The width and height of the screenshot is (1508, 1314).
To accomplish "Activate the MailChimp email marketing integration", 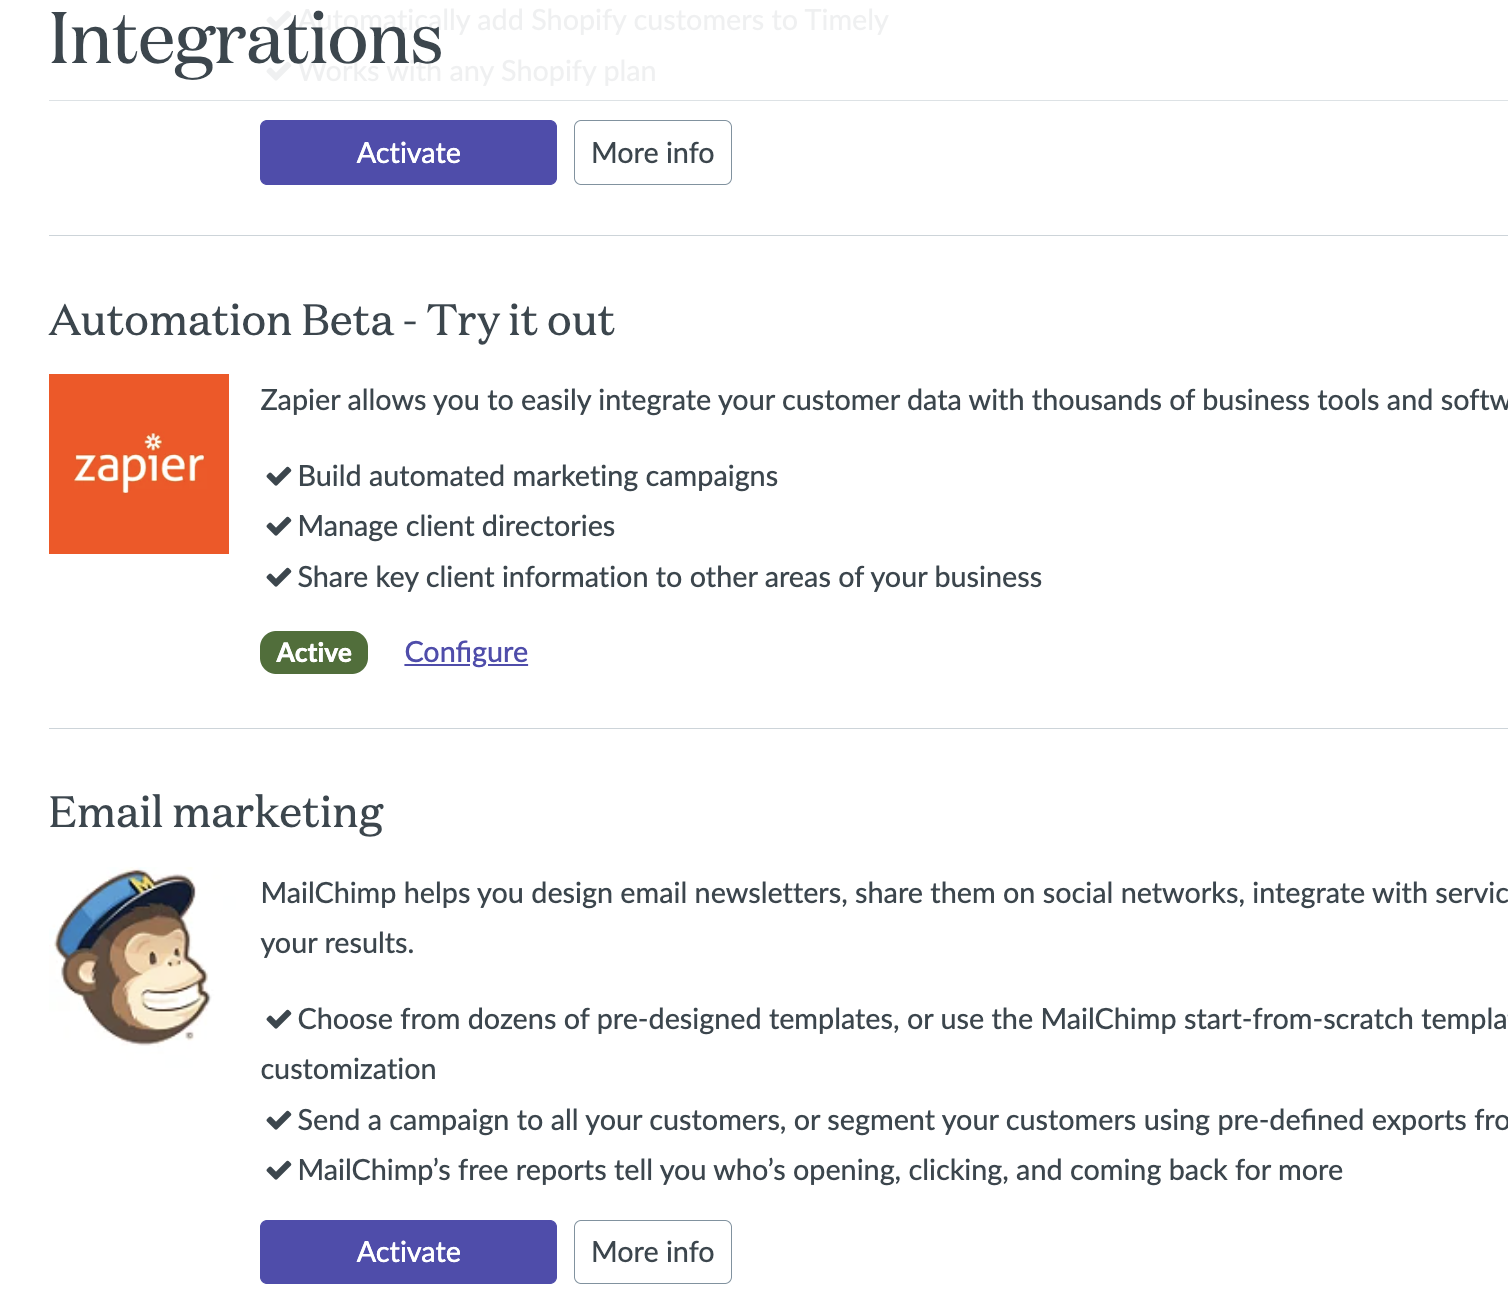I will point(408,1252).
